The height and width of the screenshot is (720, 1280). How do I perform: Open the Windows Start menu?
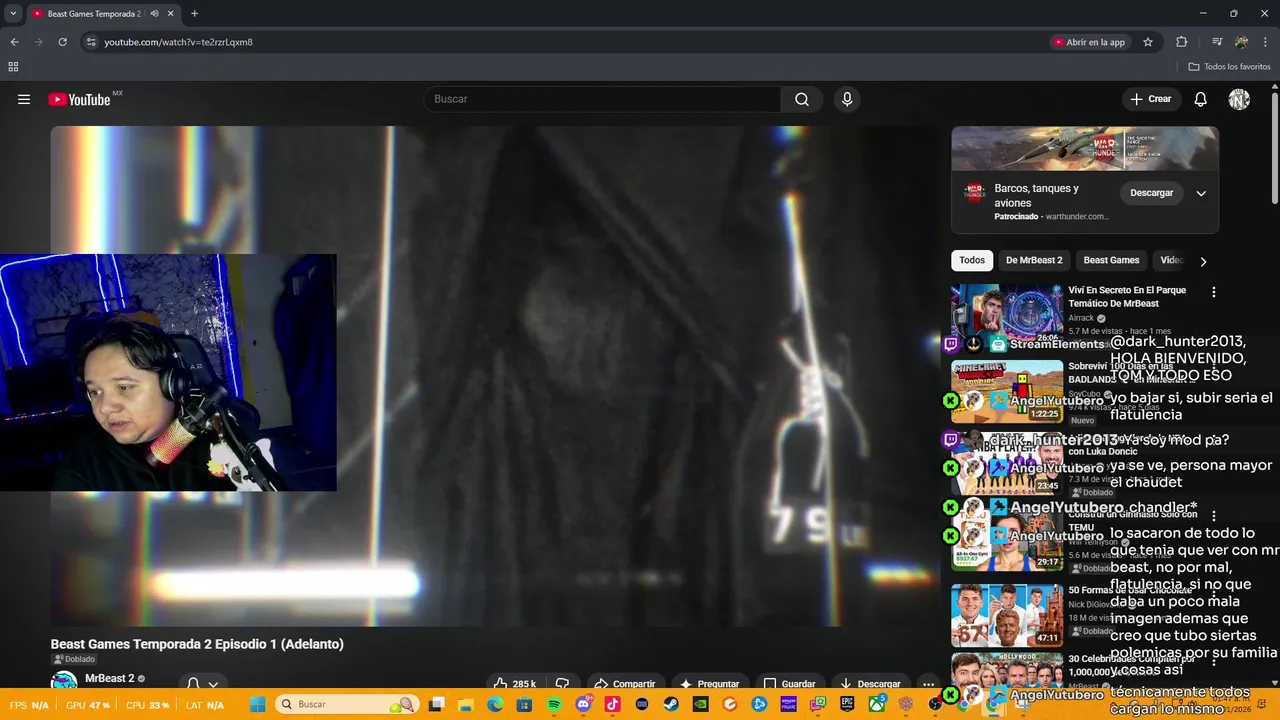tap(257, 704)
